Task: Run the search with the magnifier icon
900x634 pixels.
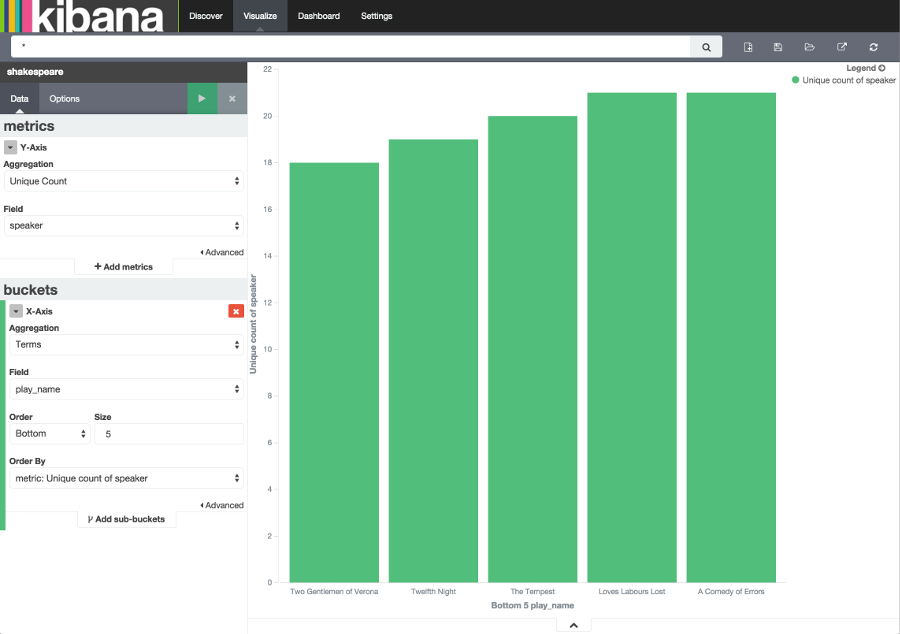Action: point(707,46)
